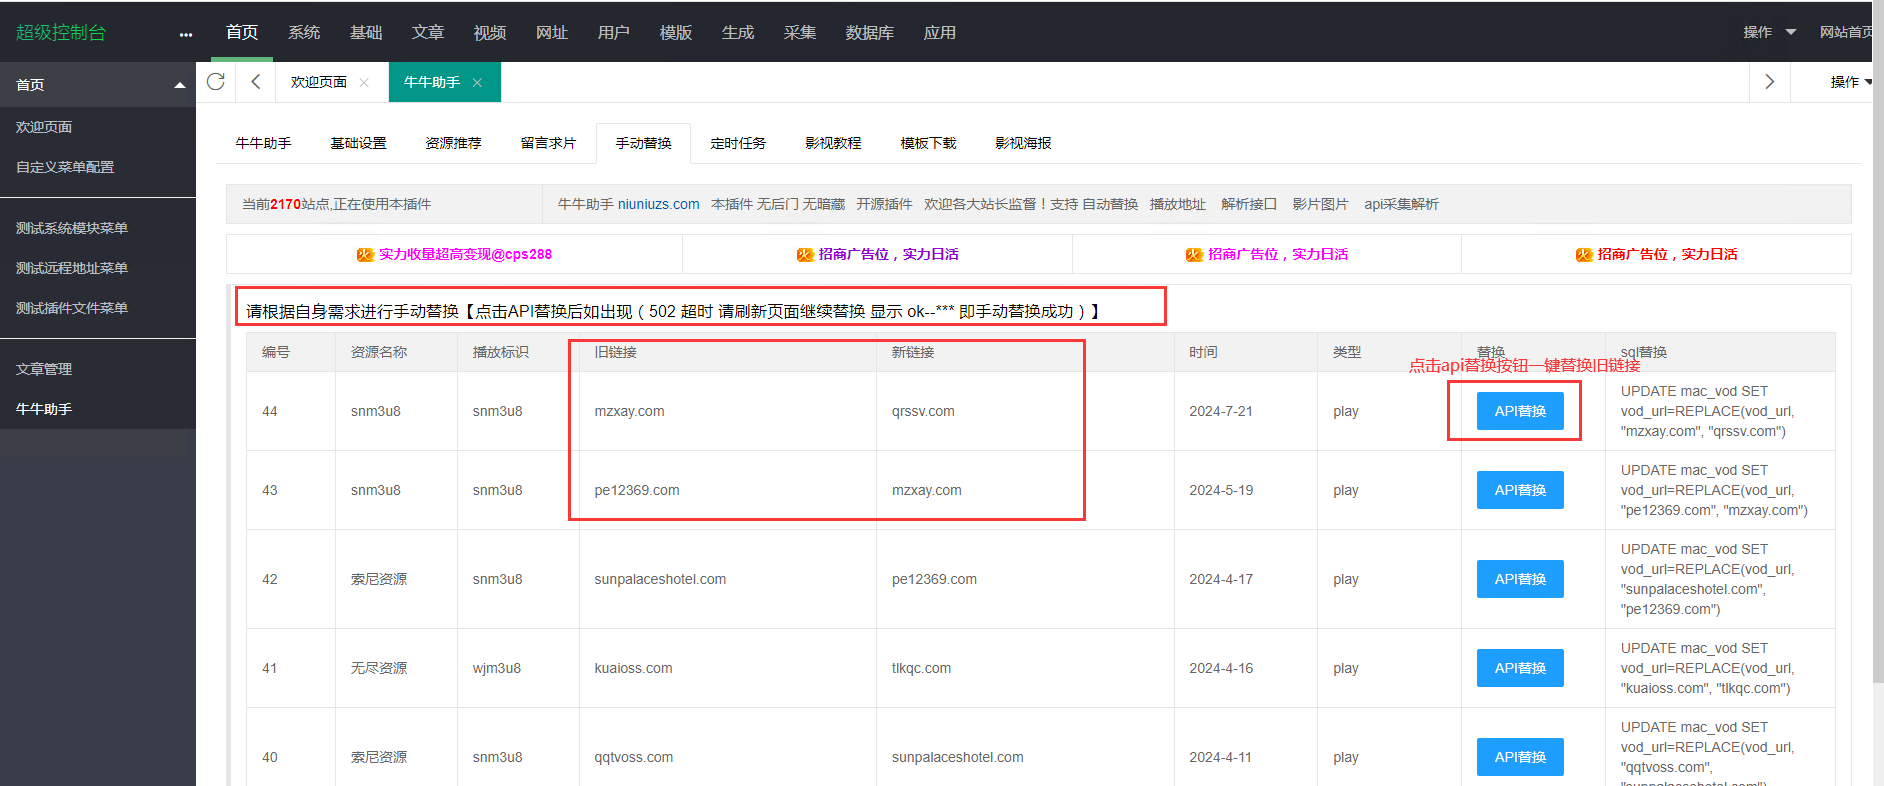Screen dimensions: 1884x786
Task: Open the 影视教程 sub-tab
Action: click(833, 143)
